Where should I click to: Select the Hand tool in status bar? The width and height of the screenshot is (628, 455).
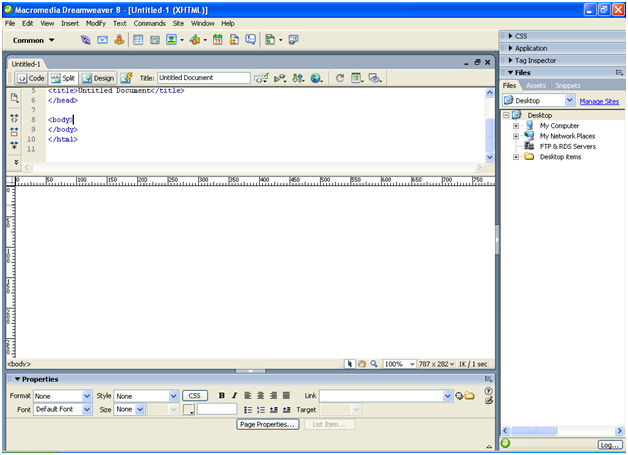[x=362, y=364]
